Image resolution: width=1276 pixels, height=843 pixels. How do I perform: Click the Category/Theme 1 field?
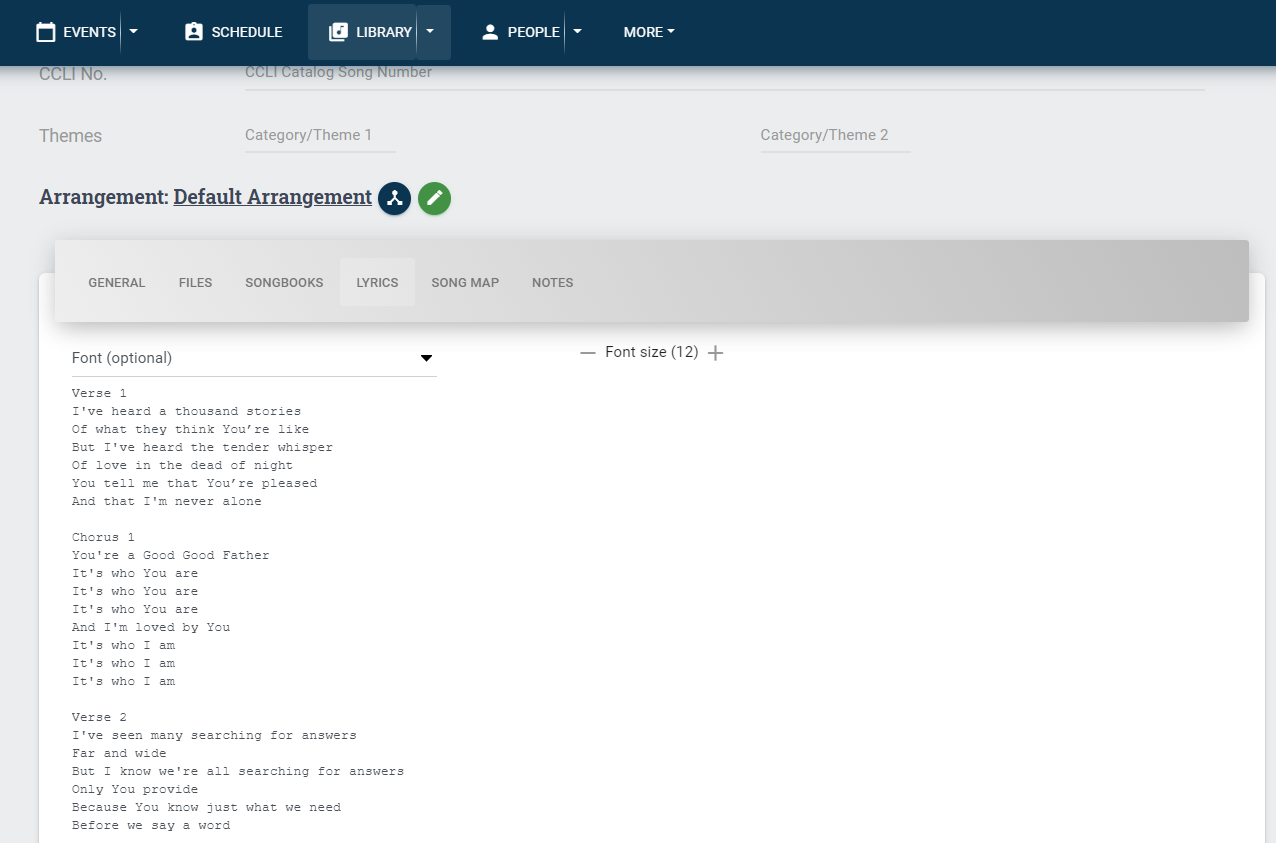point(320,135)
